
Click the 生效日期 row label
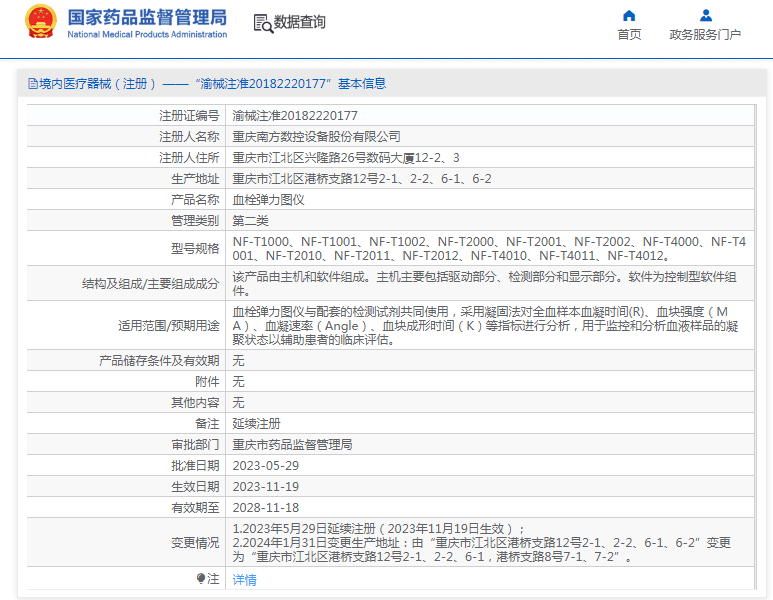(x=195, y=487)
